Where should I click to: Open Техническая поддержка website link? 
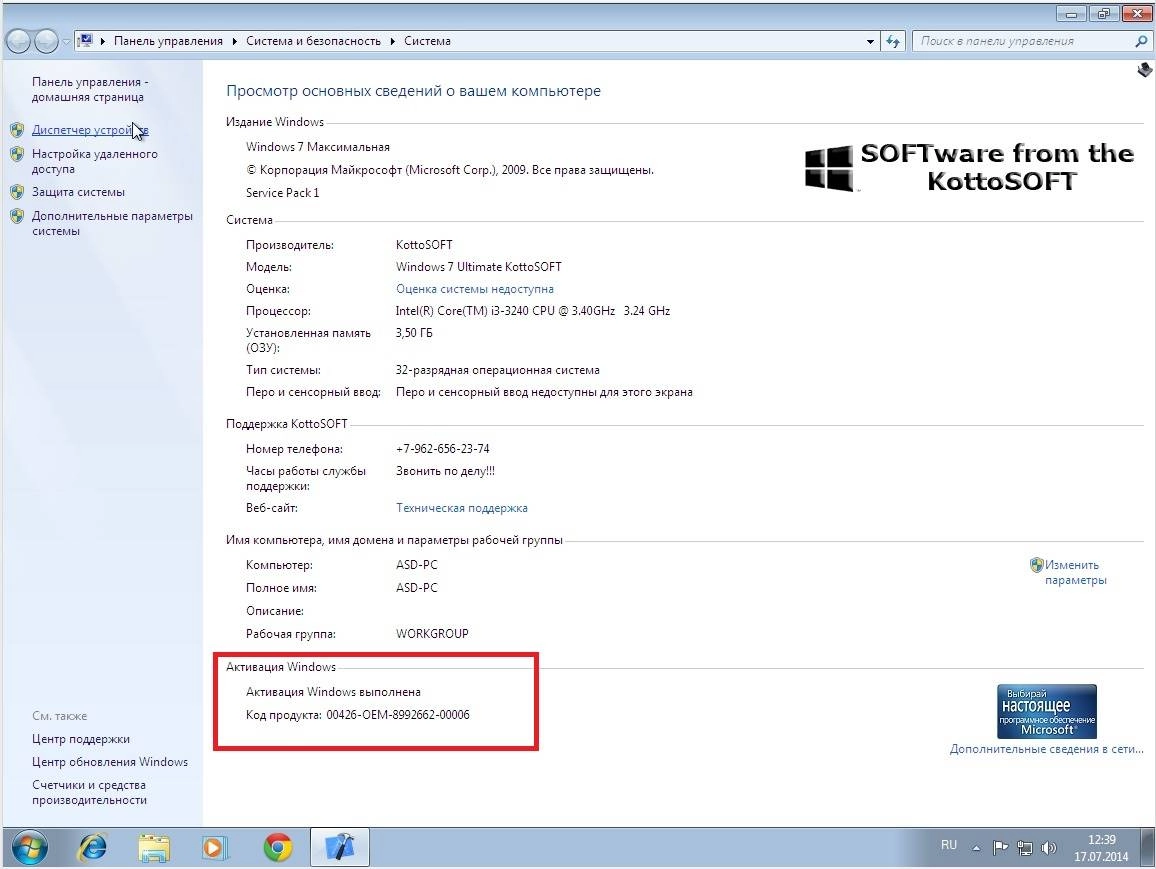(x=462, y=508)
